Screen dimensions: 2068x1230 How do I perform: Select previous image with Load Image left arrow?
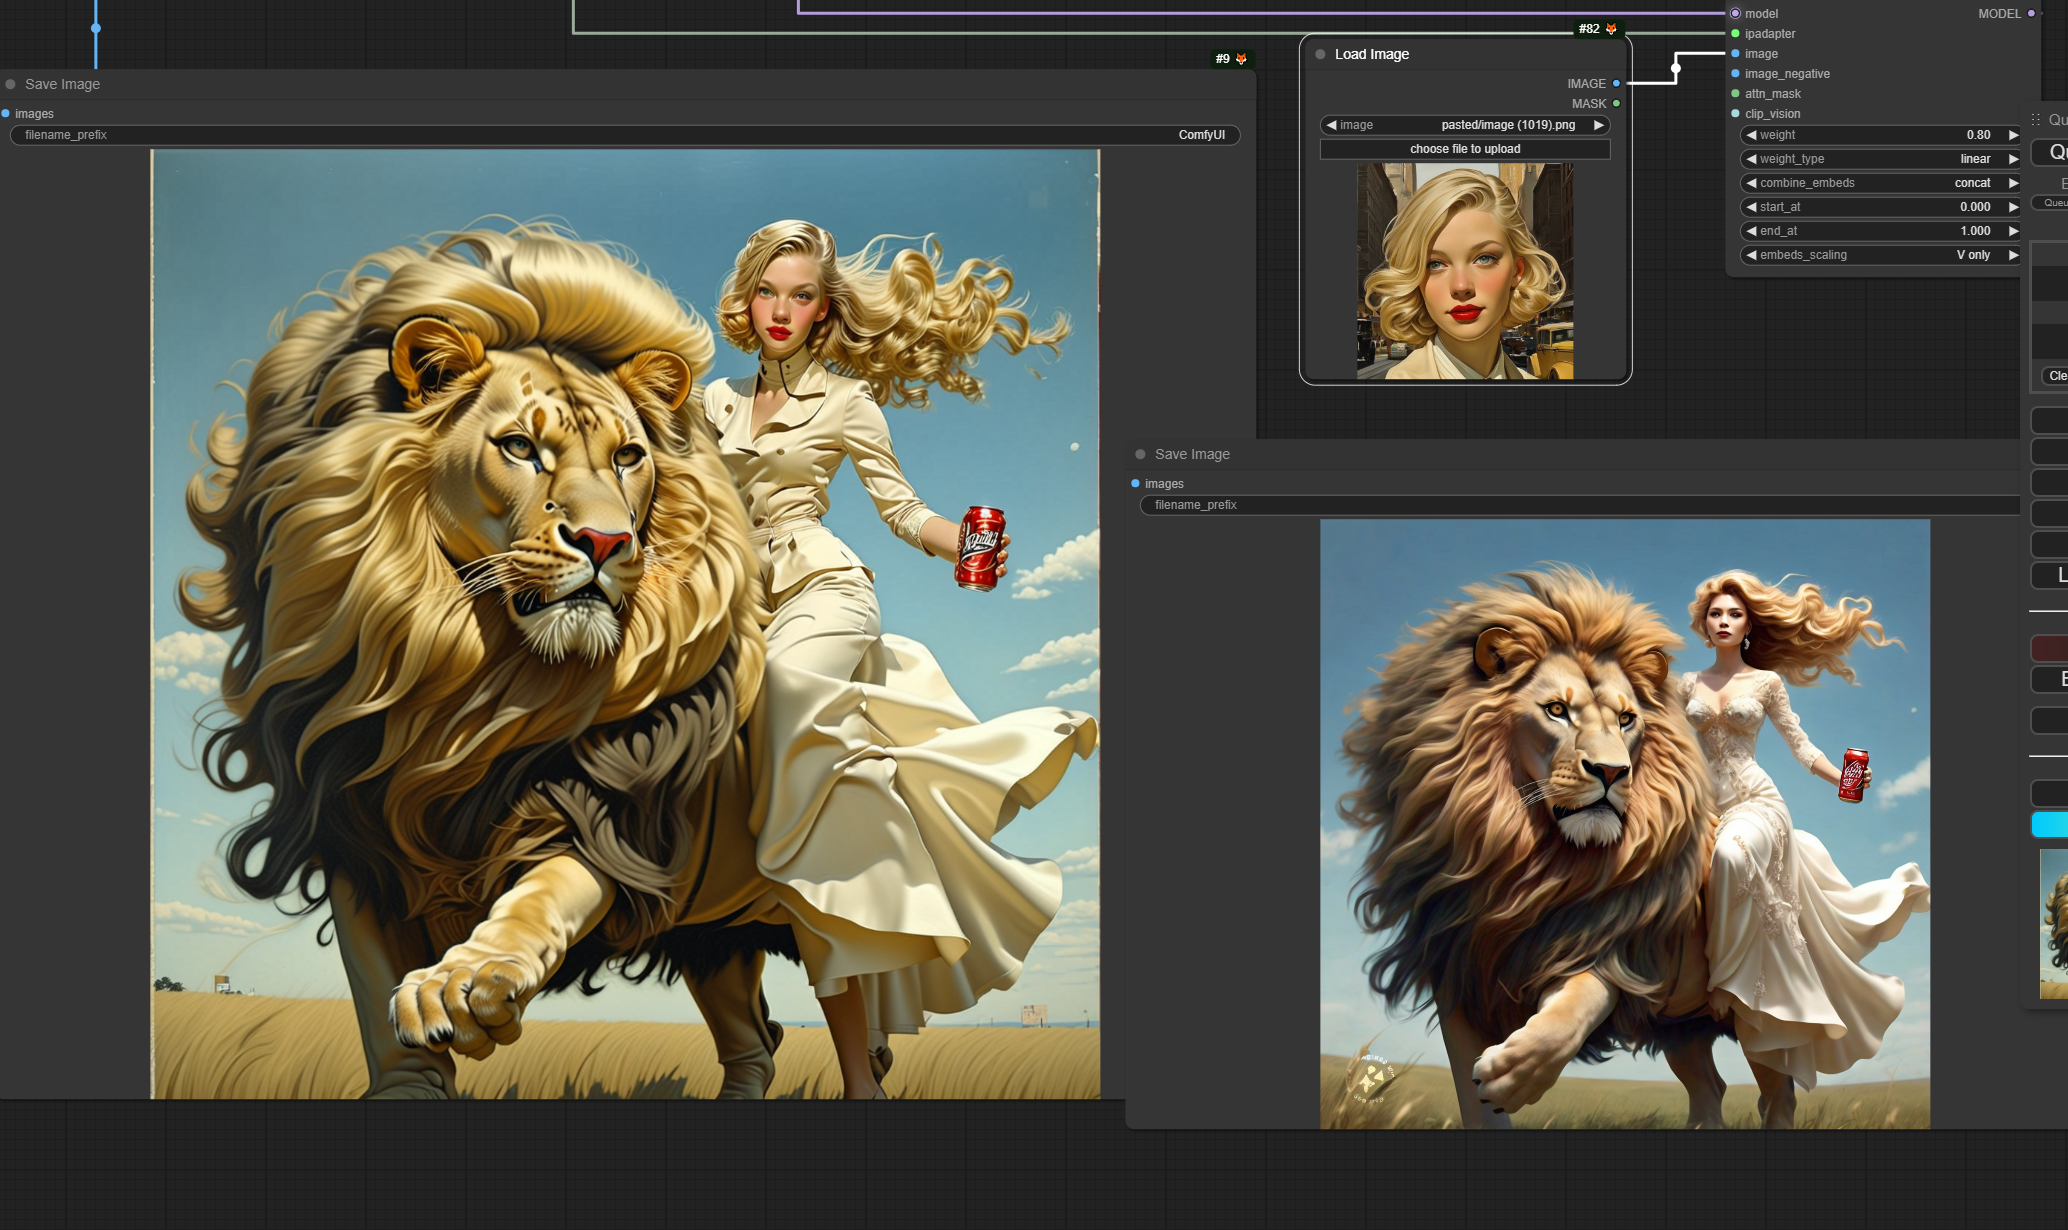pos(1331,125)
